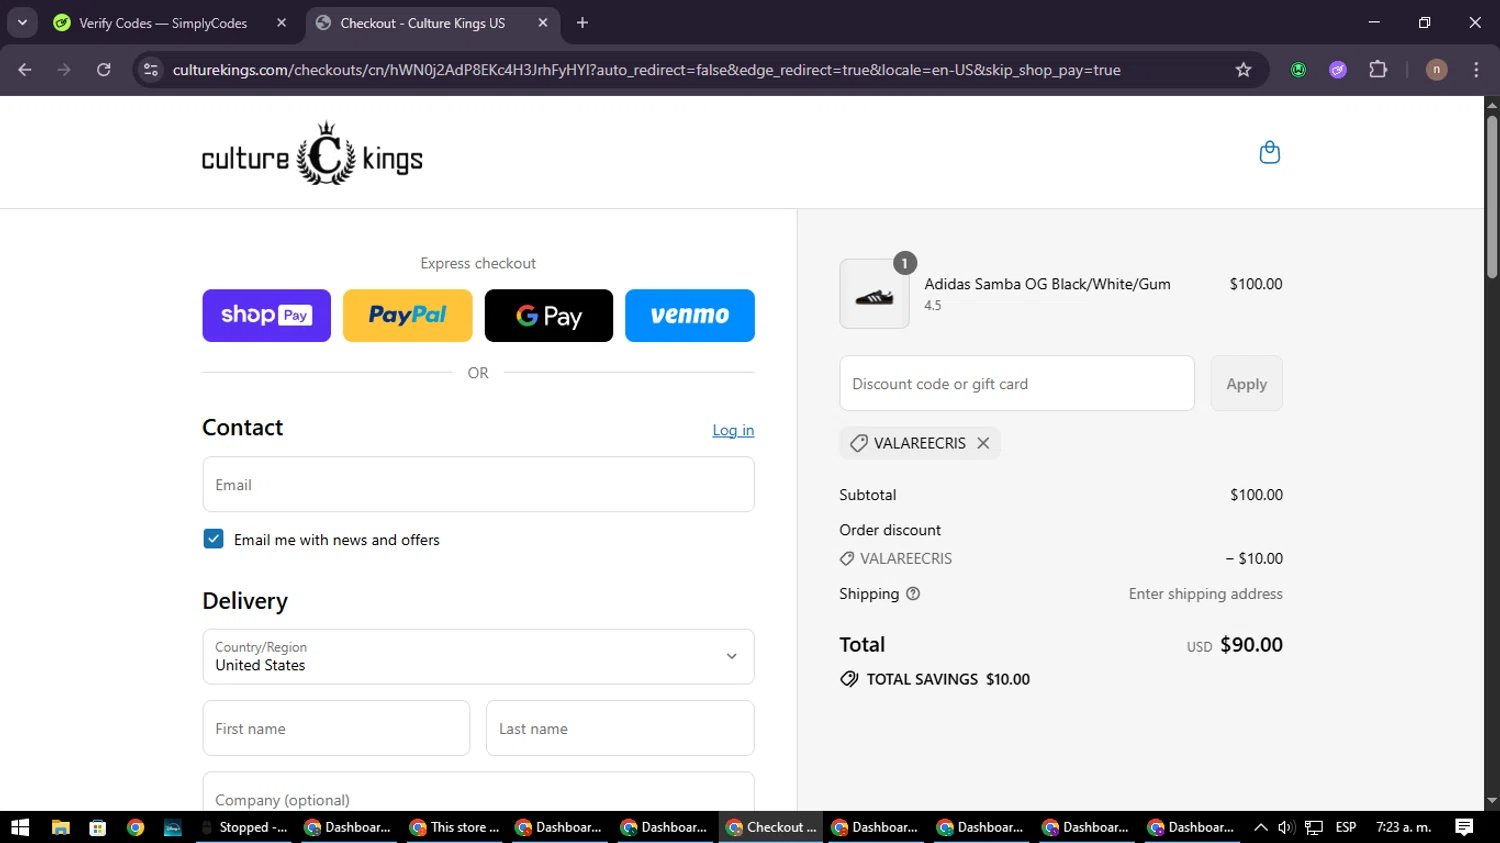Image resolution: width=1500 pixels, height=843 pixels.
Task: Open File Explorer from taskbar
Action: pos(61,827)
